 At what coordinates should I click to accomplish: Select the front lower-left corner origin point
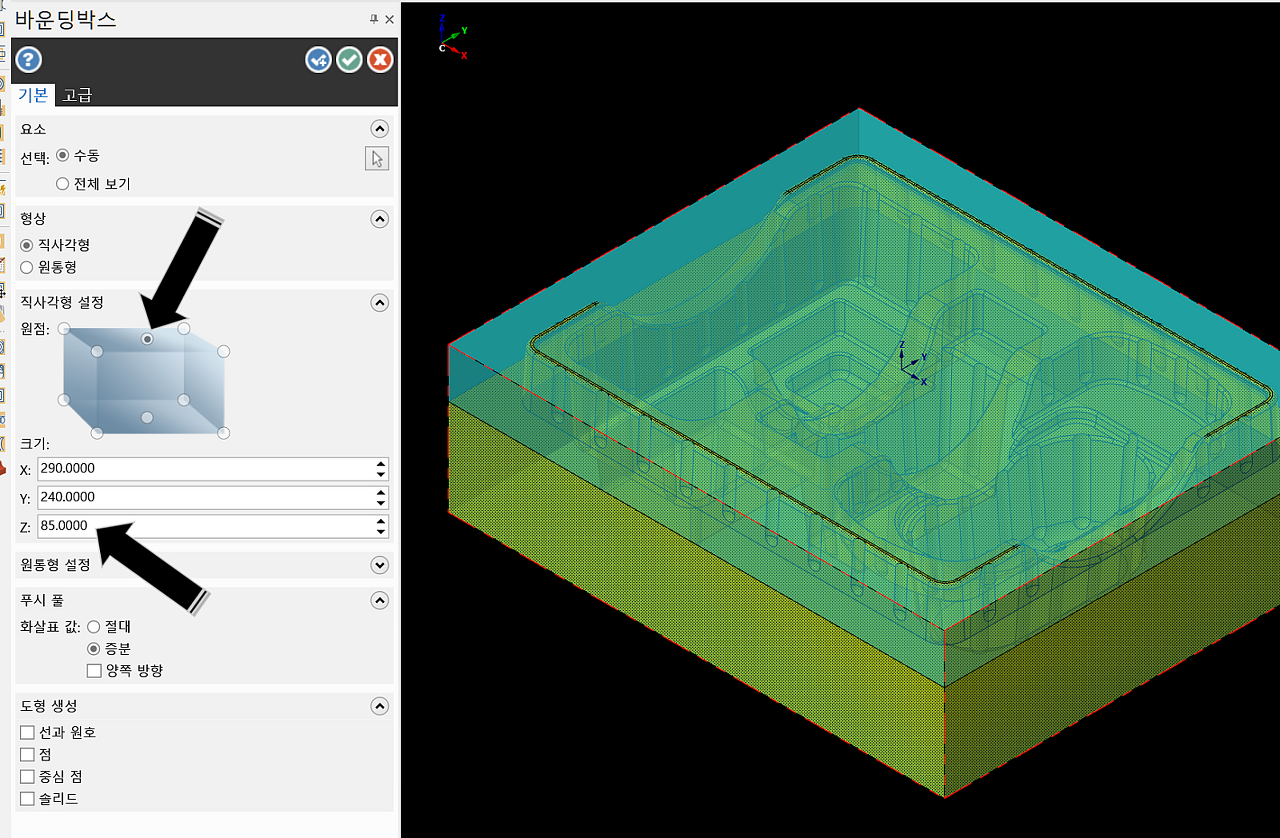pyautogui.click(x=97, y=433)
